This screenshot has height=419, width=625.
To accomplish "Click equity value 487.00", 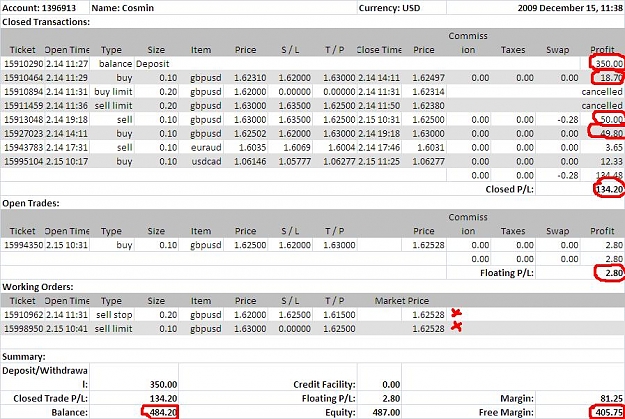I will tap(386, 413).
